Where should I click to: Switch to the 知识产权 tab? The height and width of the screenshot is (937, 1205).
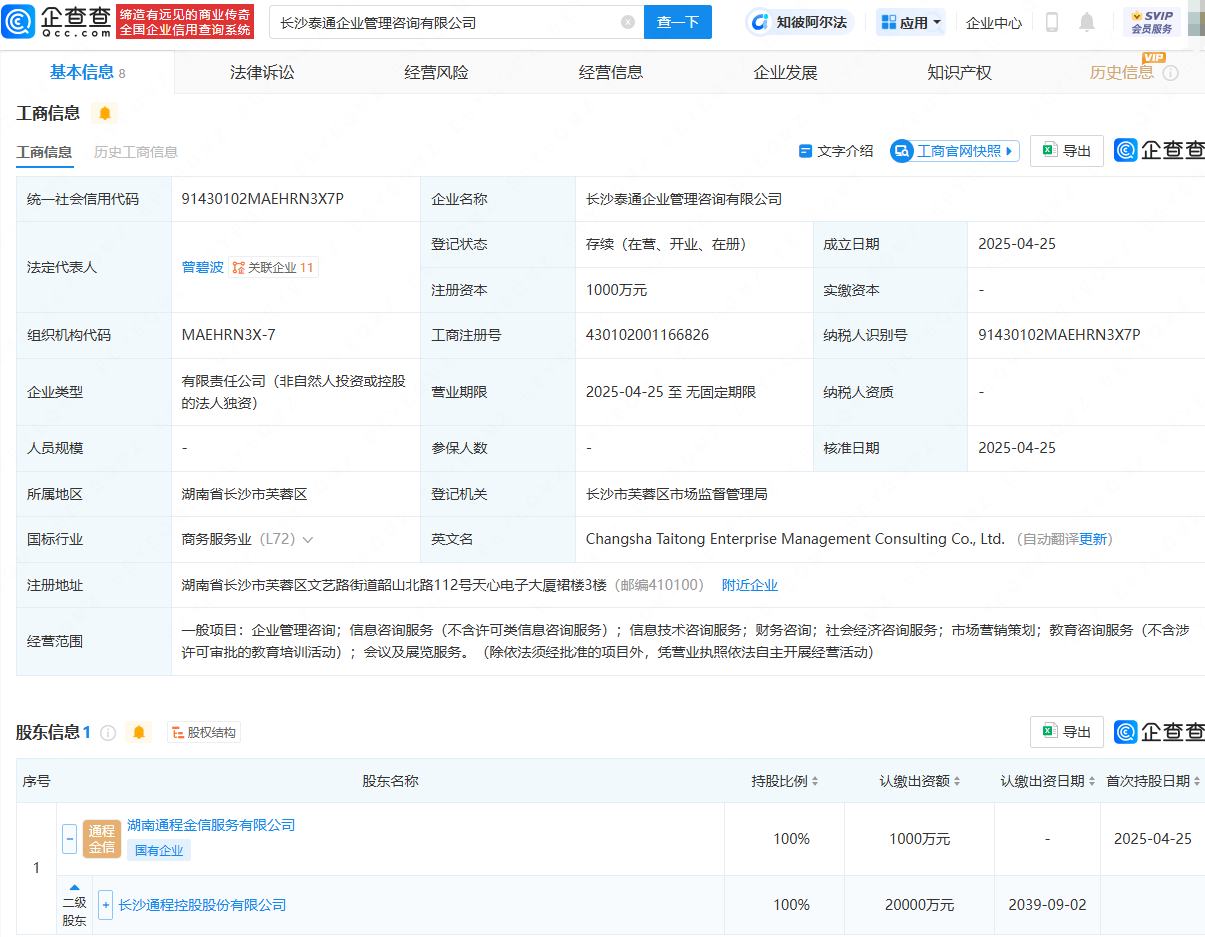(x=959, y=72)
